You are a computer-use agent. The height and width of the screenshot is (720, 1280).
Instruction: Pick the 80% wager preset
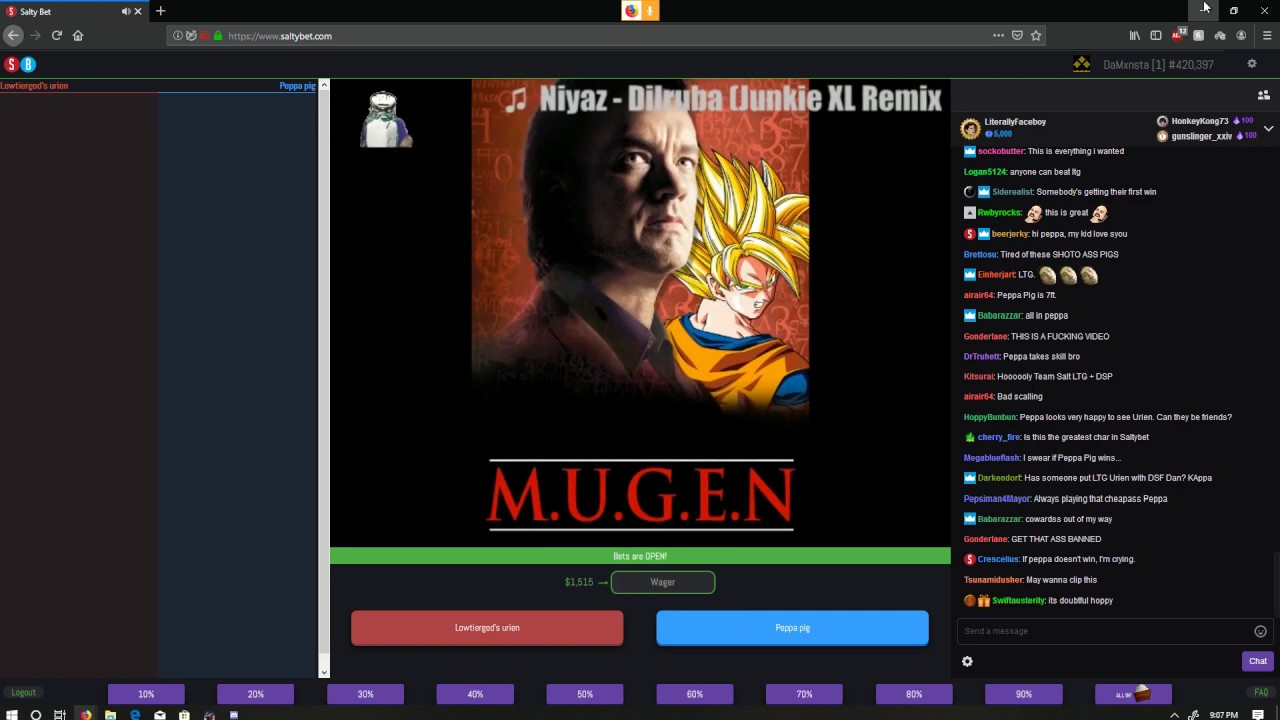[914, 694]
